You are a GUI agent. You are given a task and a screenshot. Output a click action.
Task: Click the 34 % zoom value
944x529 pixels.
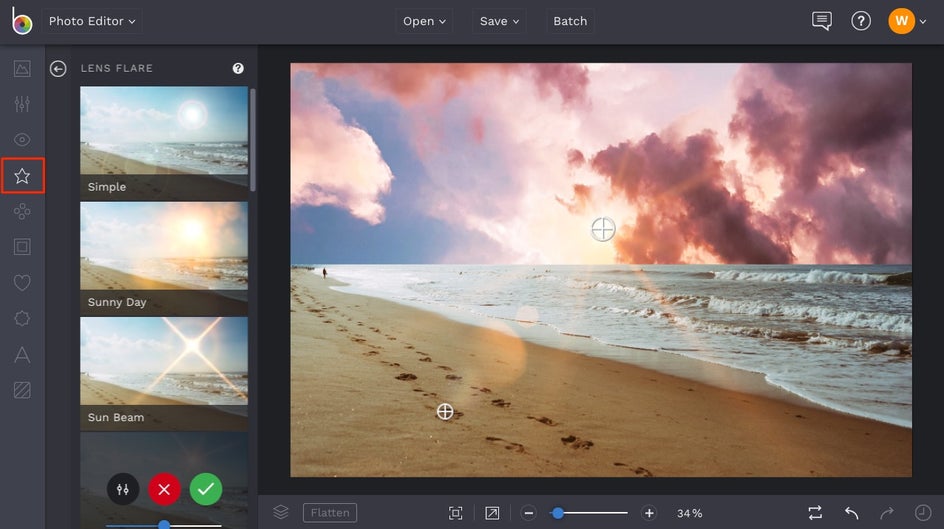coord(689,513)
